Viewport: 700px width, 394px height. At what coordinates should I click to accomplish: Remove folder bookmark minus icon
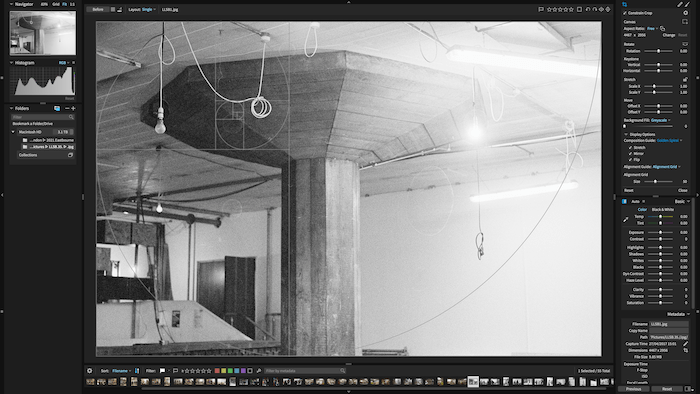(67, 108)
